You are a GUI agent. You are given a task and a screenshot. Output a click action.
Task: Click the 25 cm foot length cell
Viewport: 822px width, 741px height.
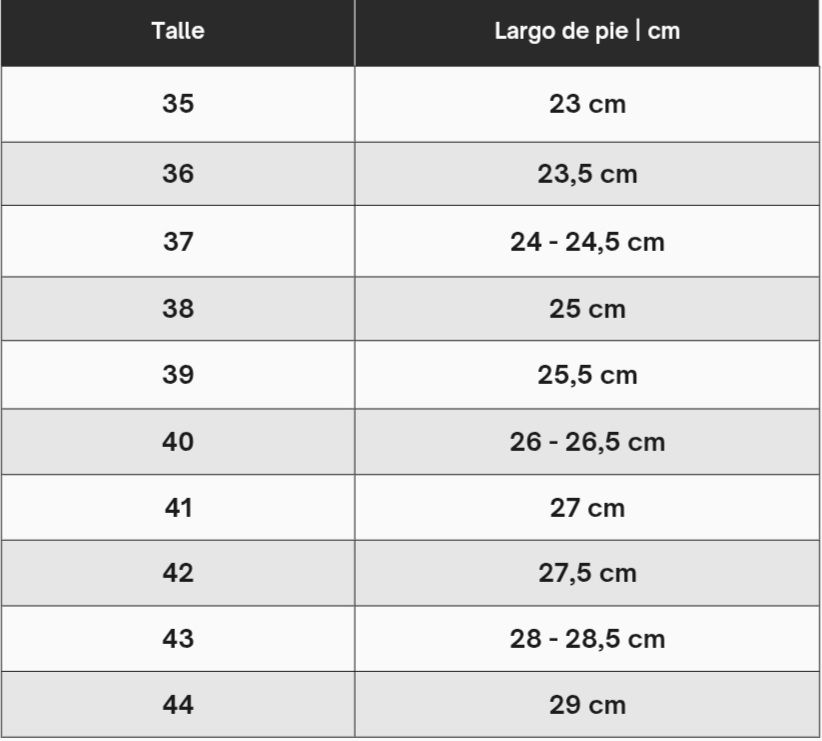coord(587,309)
